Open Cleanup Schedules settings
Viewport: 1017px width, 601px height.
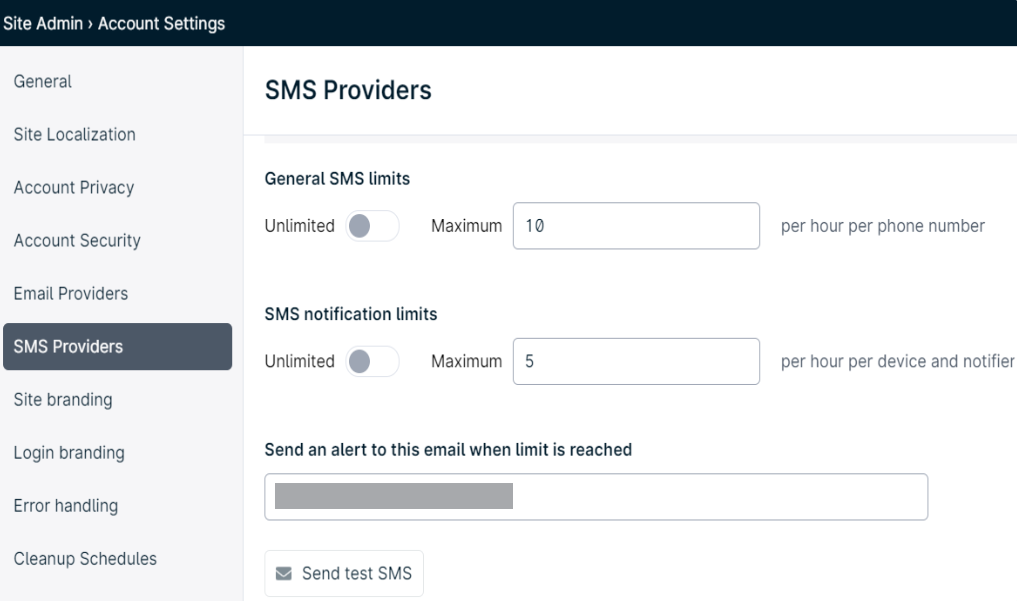(85, 559)
